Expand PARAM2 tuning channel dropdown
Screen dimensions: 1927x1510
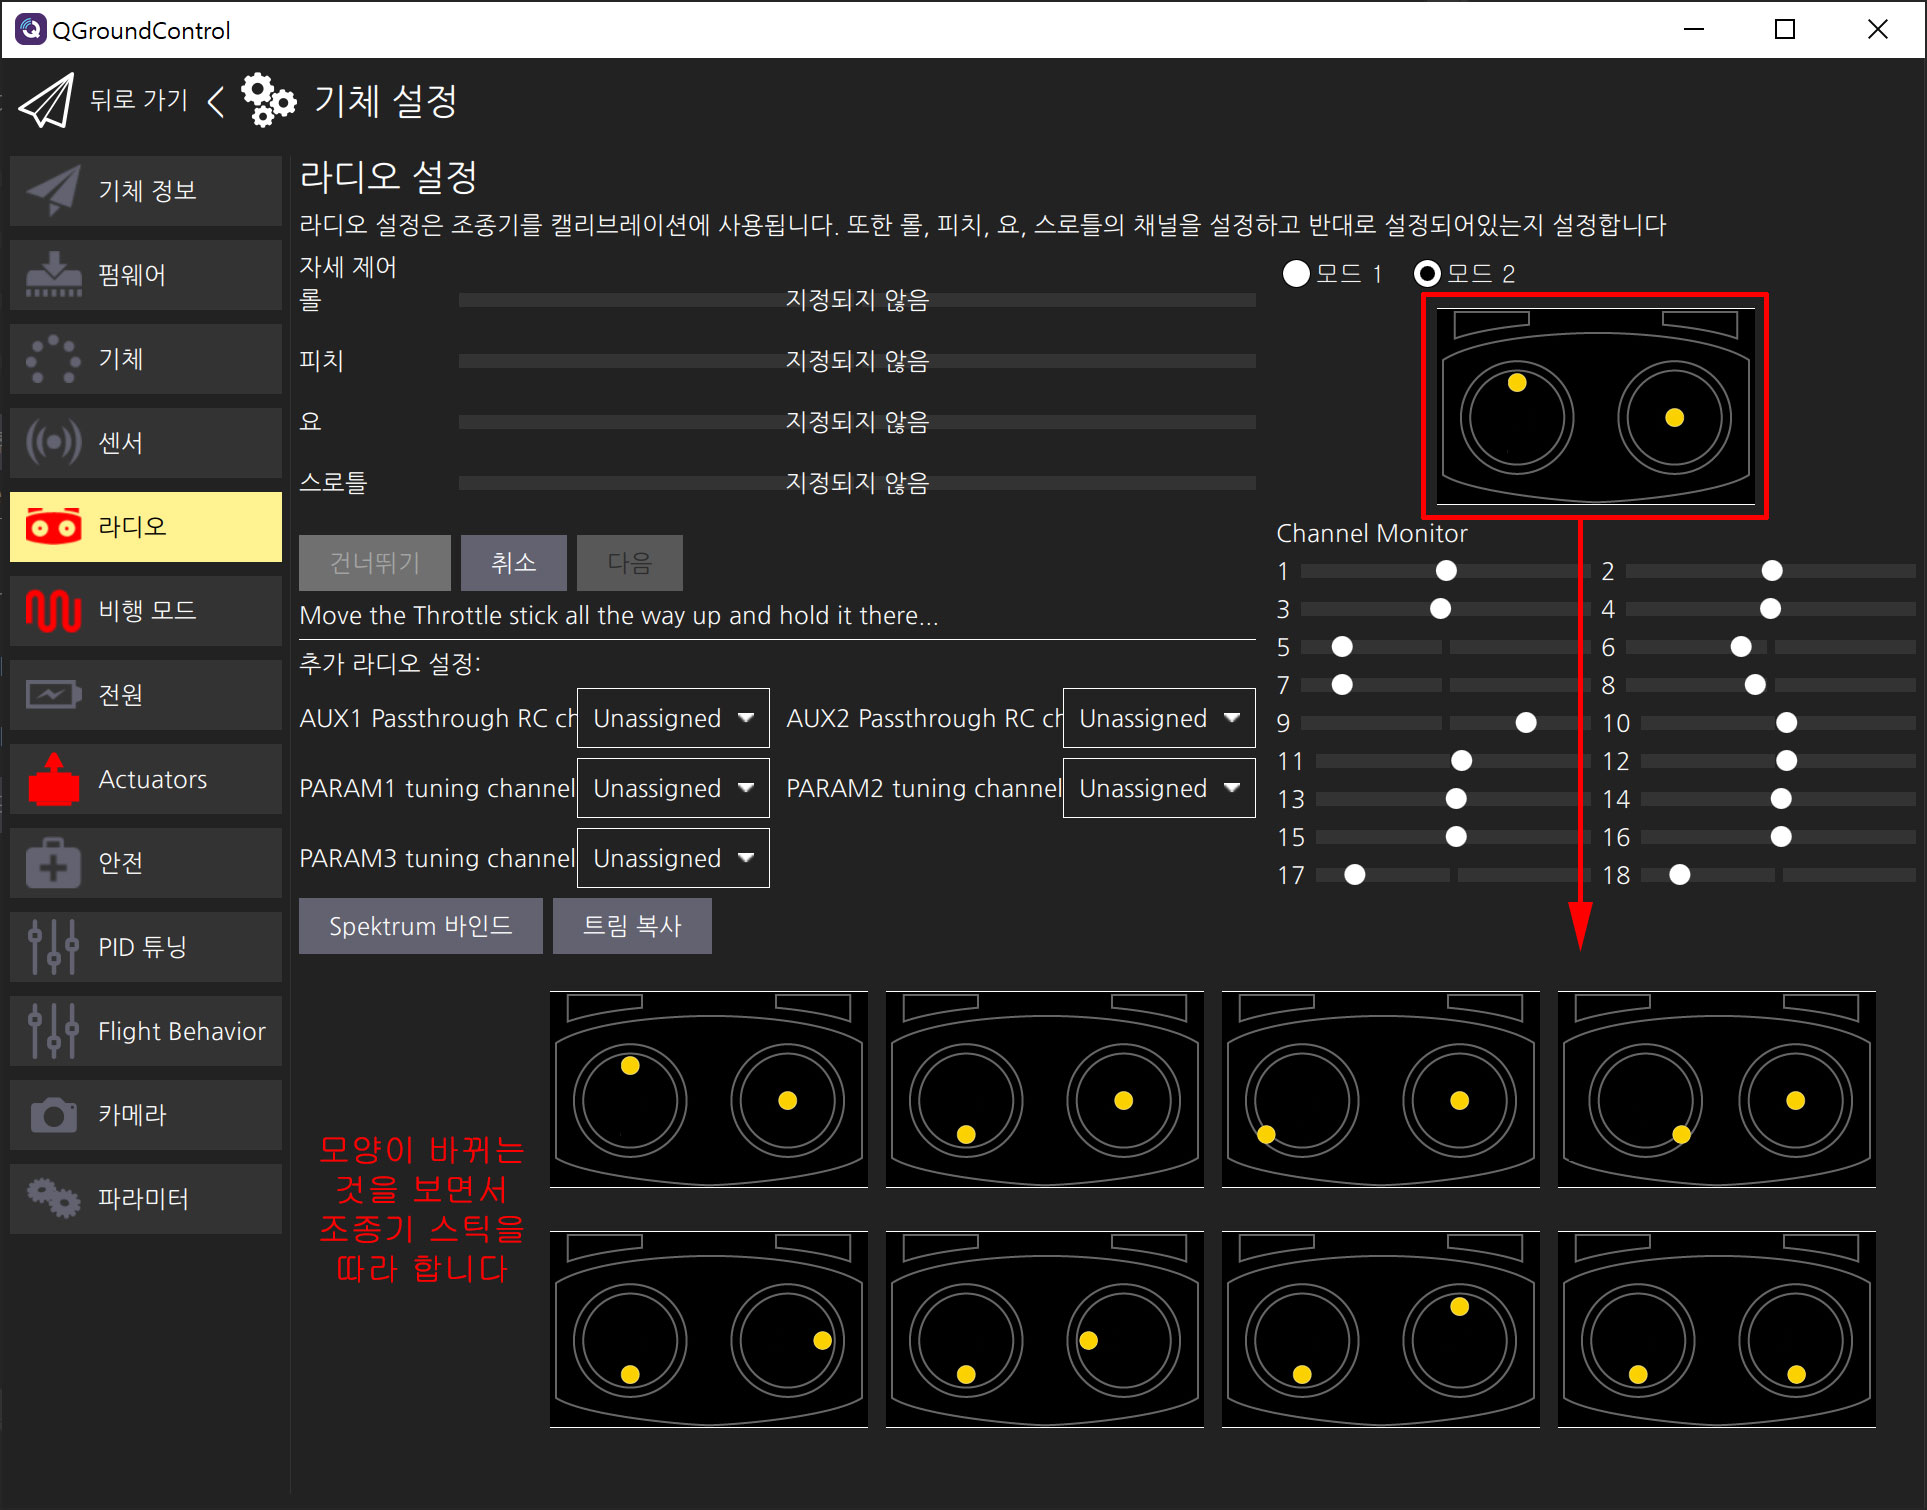click(1158, 788)
